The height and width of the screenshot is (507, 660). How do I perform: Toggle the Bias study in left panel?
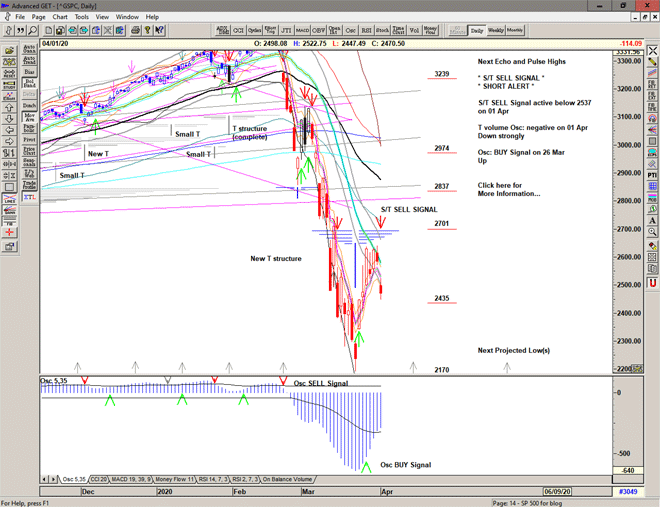point(28,72)
